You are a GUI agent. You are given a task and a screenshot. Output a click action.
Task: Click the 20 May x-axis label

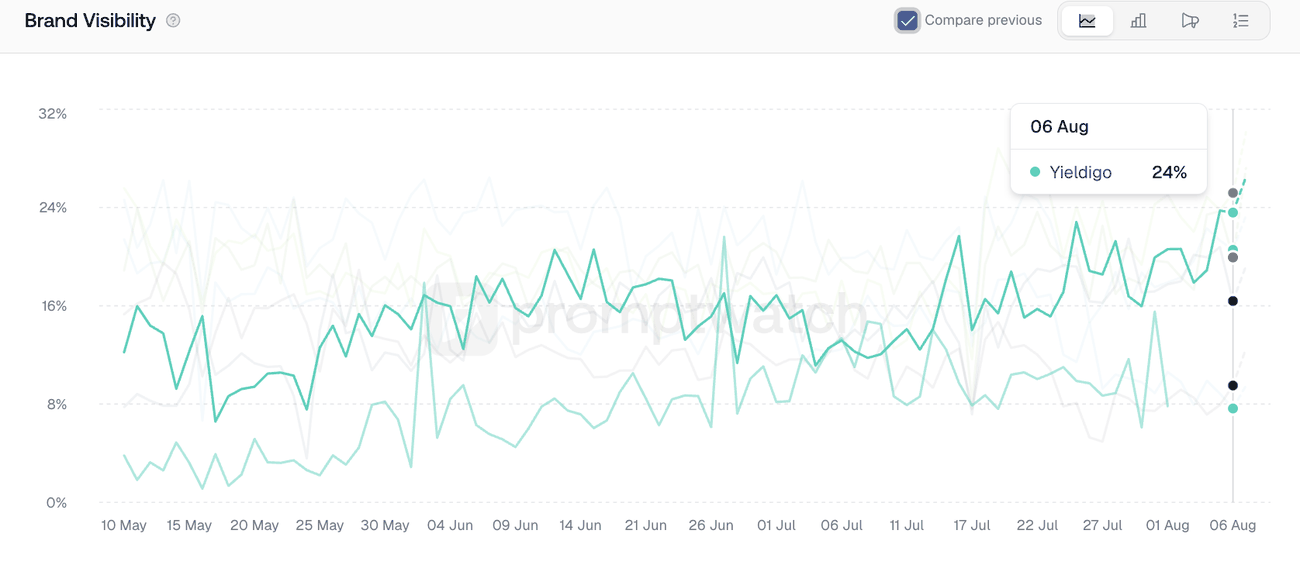(x=255, y=525)
